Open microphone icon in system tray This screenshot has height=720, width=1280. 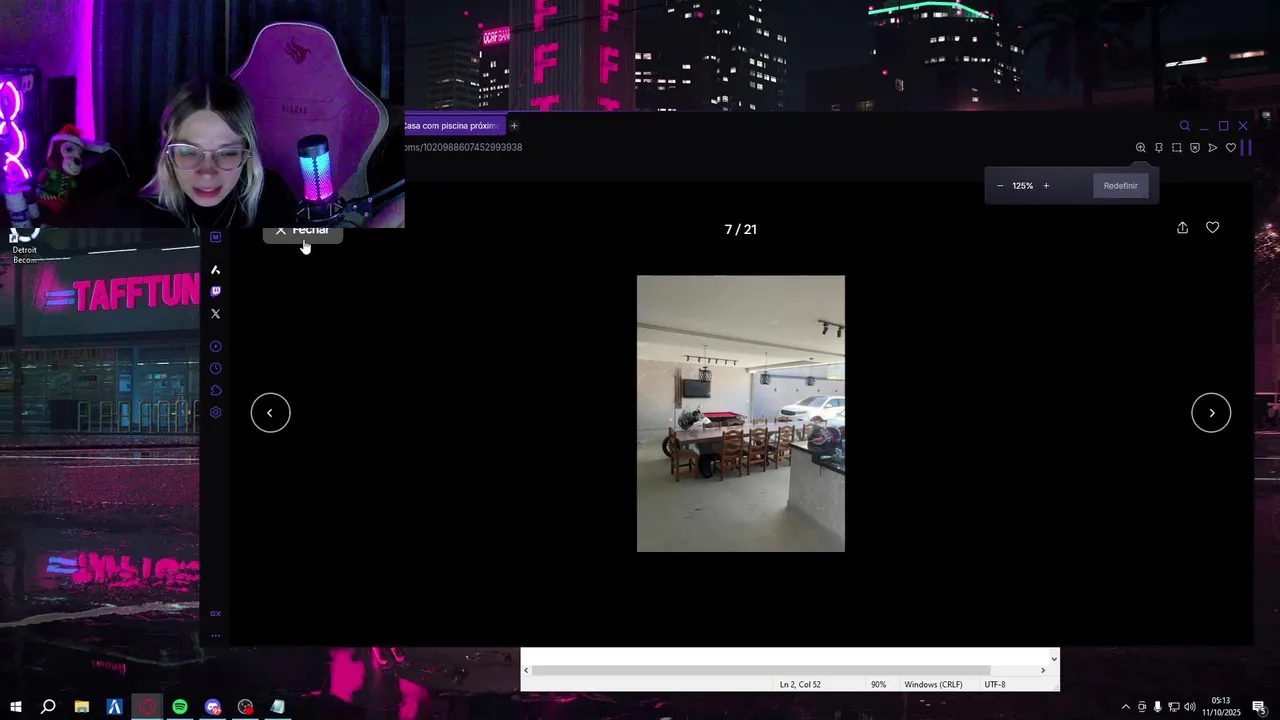pyautogui.click(x=1158, y=707)
